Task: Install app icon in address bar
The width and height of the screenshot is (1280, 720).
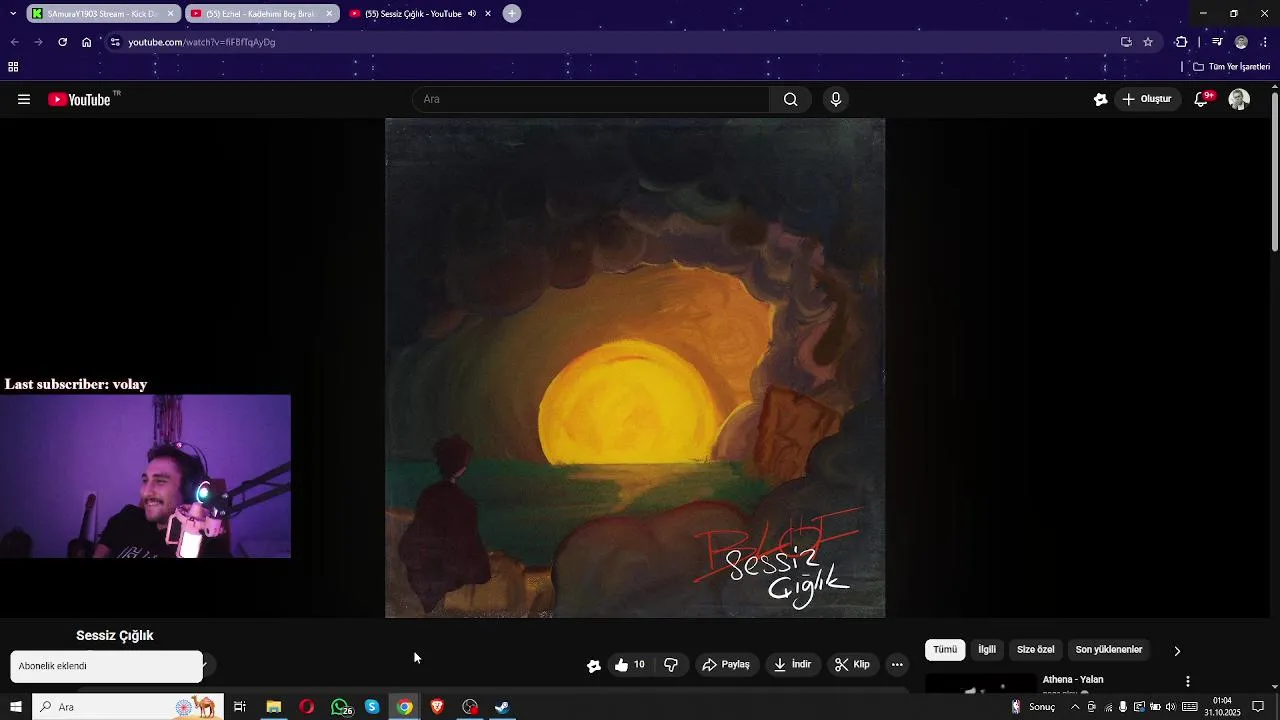Action: click(x=1126, y=42)
